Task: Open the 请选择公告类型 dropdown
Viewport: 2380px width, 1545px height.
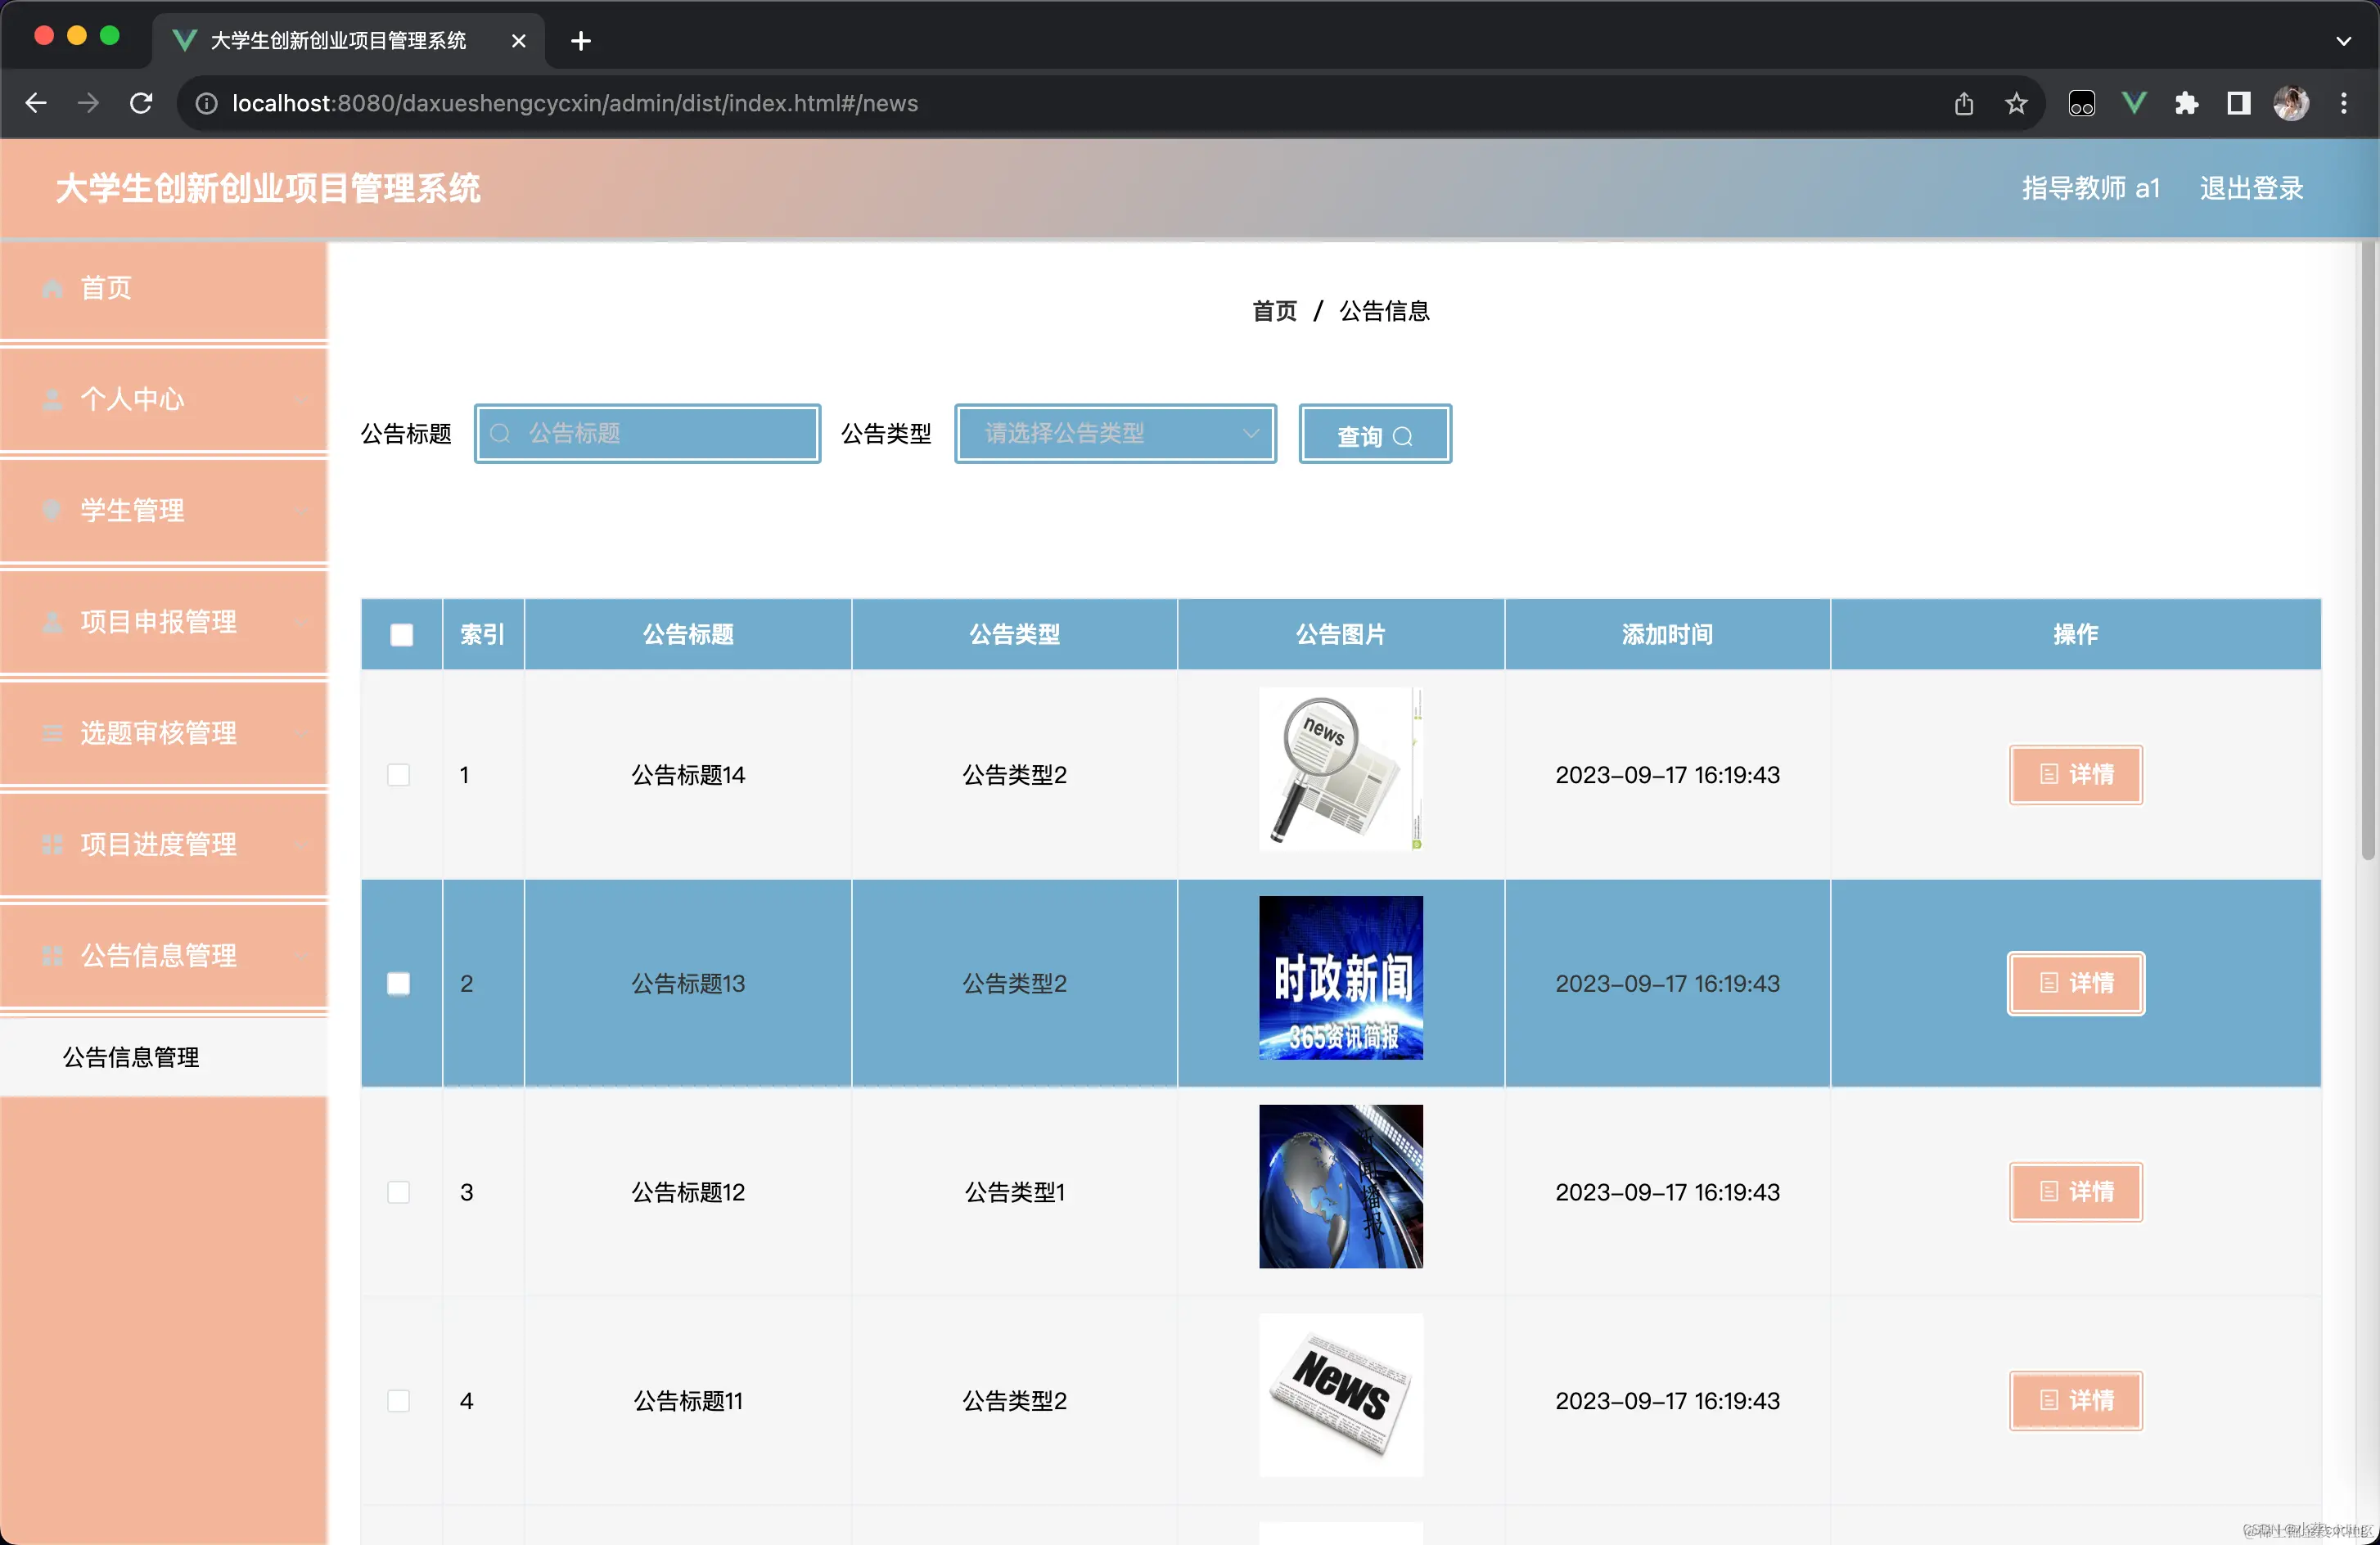Action: pyautogui.click(x=1114, y=433)
